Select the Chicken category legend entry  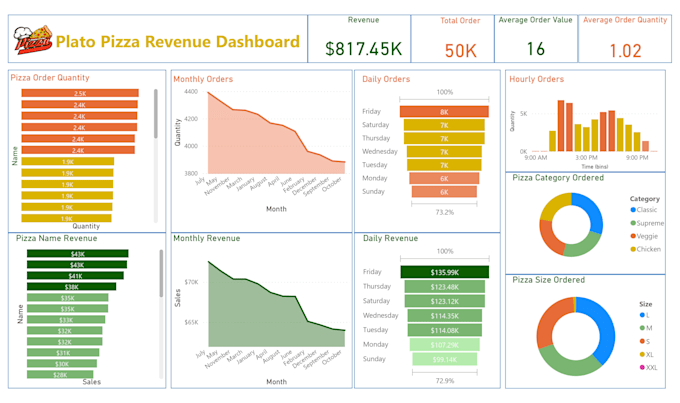point(645,249)
